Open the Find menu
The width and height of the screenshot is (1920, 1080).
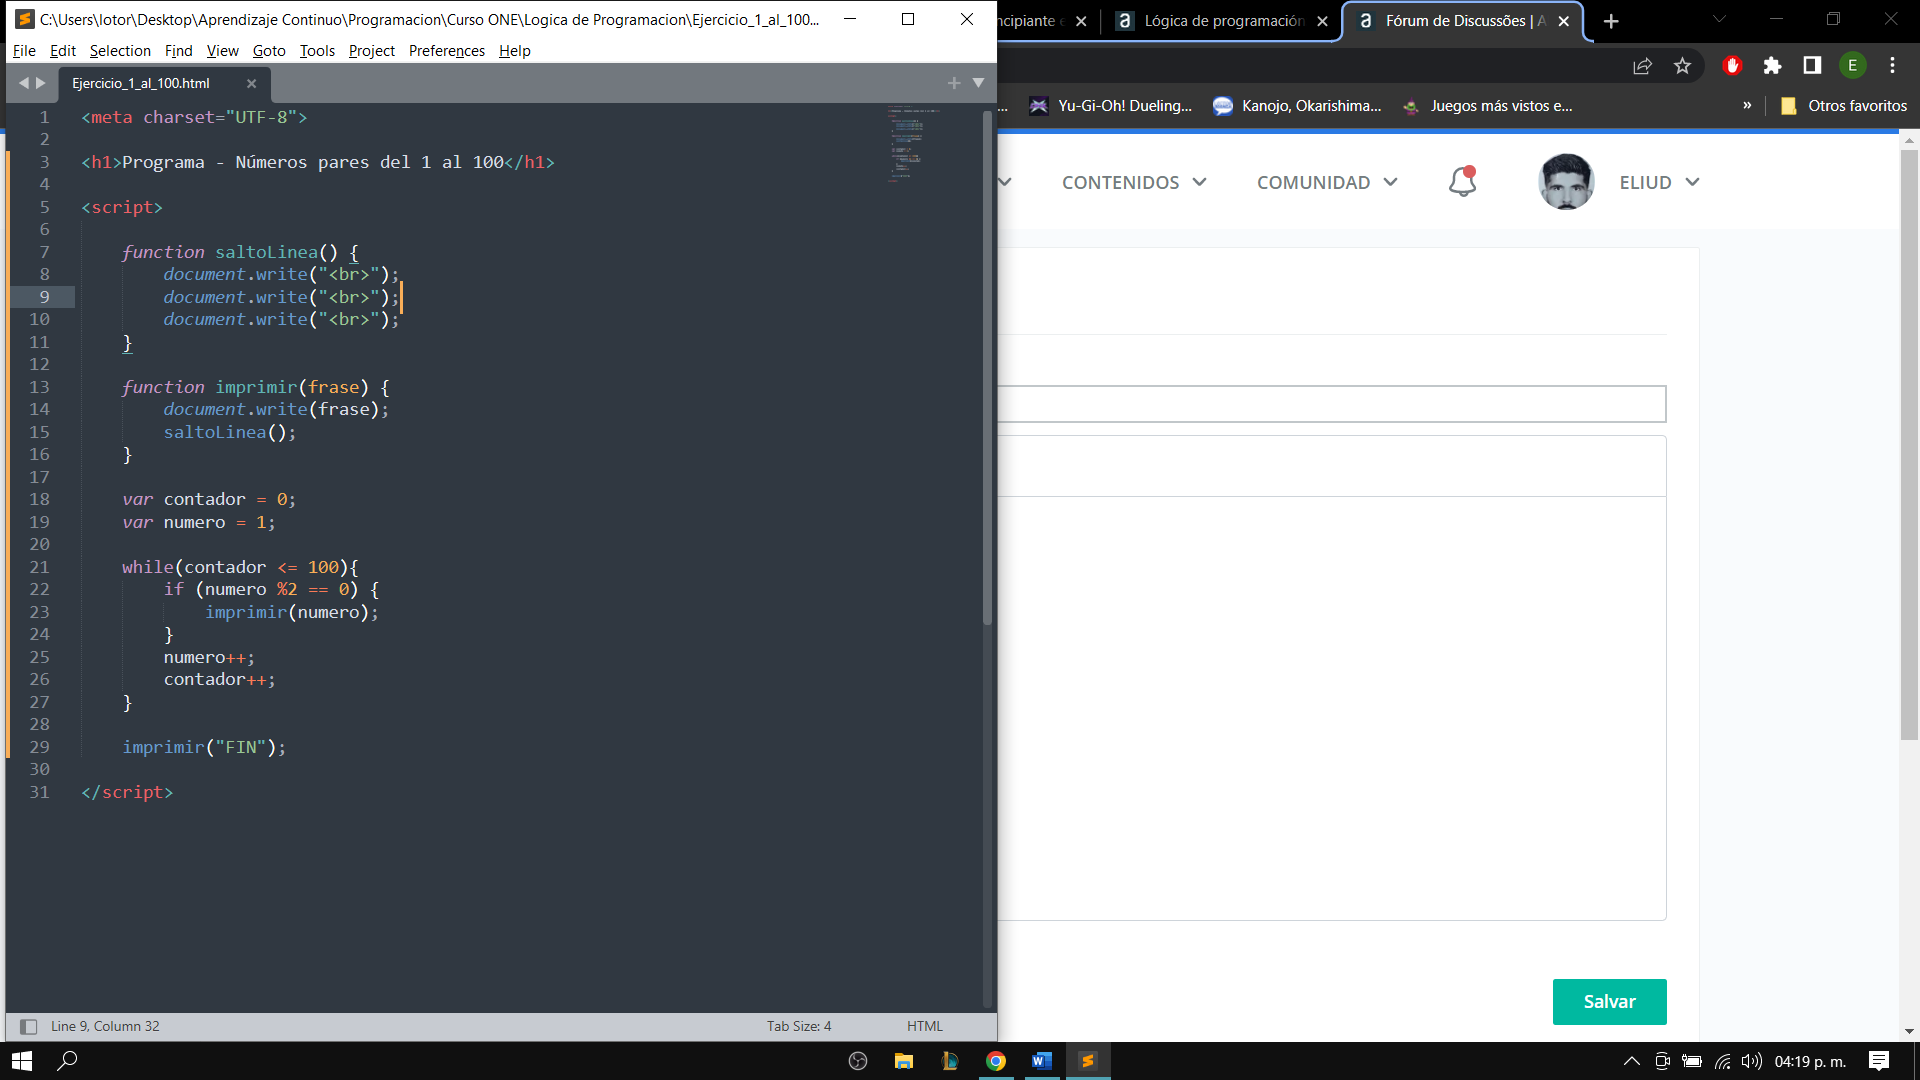[x=178, y=51]
